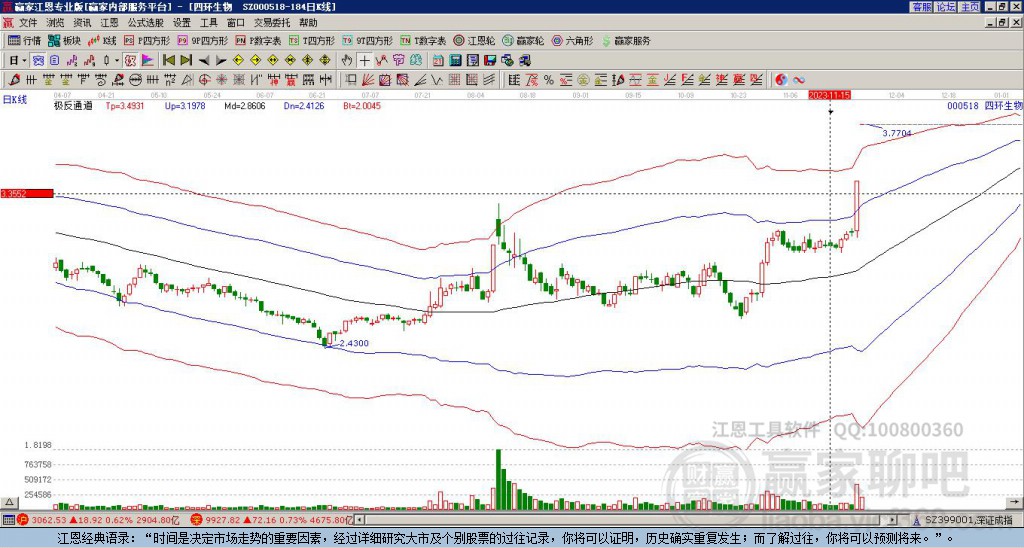Click the red-blue yin-yang icon
This screenshot has height=548, width=1024.
tap(781, 80)
